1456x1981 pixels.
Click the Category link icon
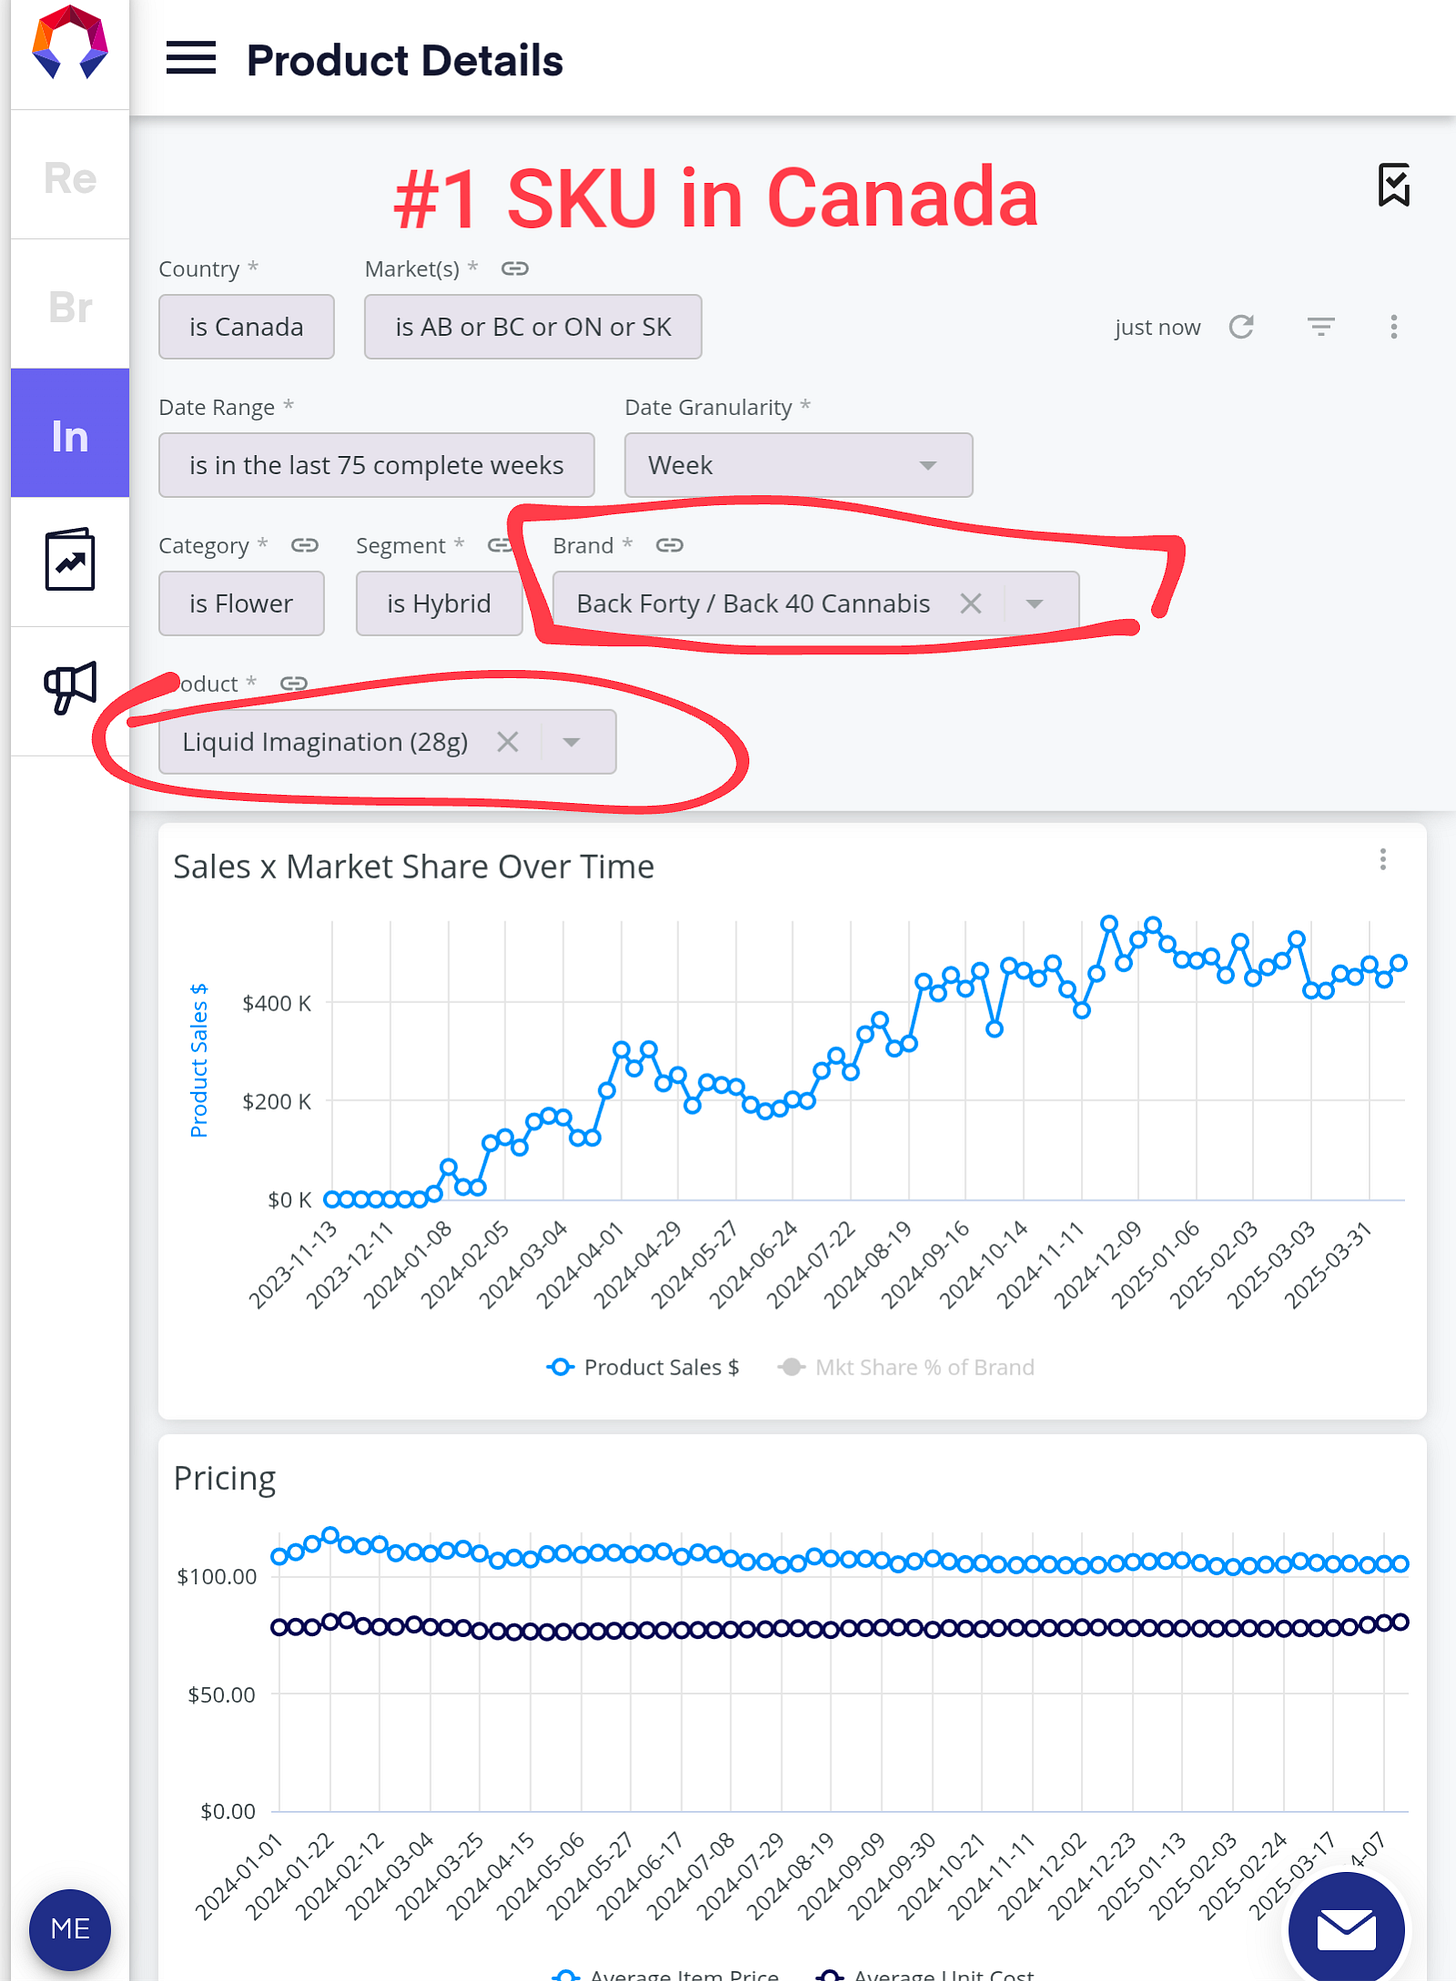click(305, 545)
